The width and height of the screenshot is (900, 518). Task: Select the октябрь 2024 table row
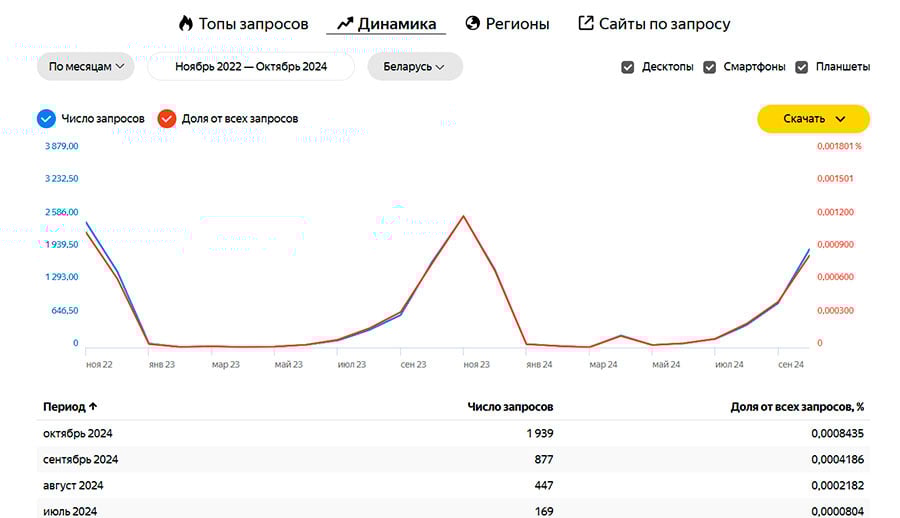[x=453, y=434]
